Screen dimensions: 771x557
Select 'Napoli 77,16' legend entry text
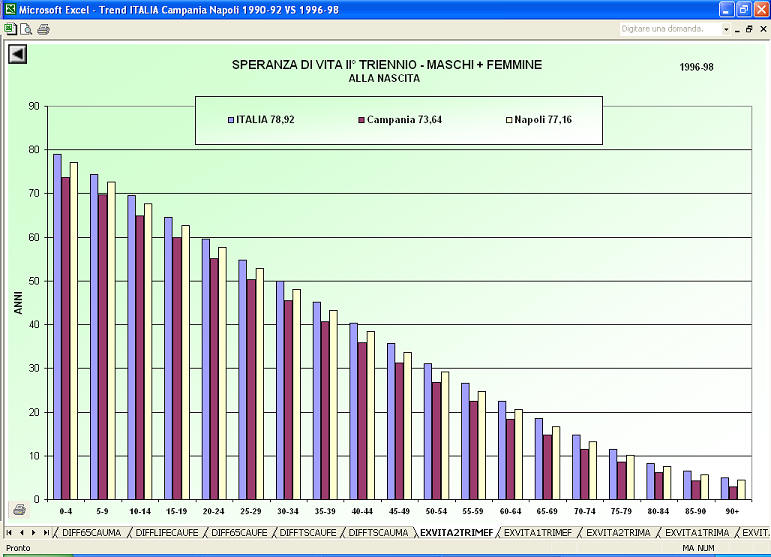coord(543,119)
